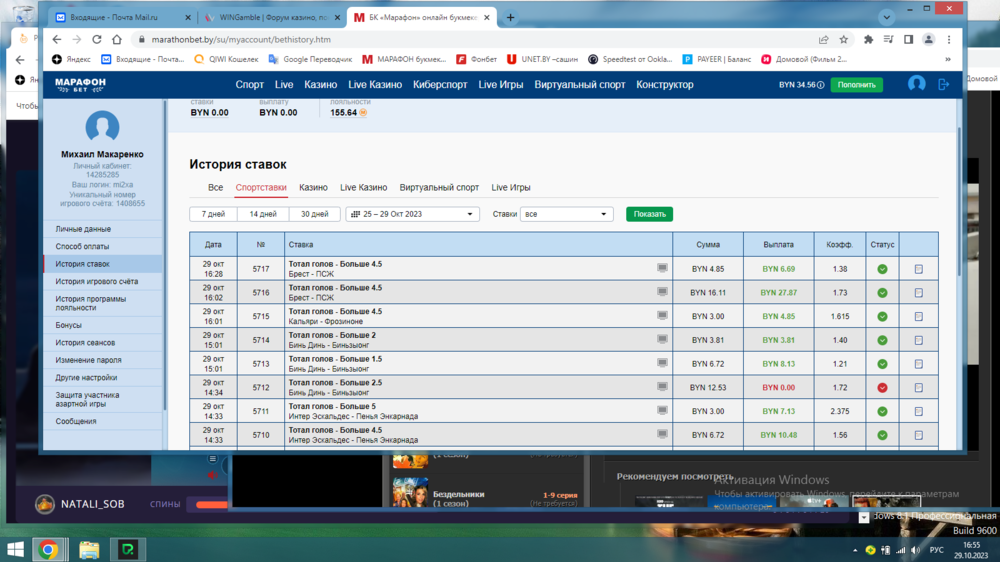Switch to the Казино history tab
The width and height of the screenshot is (1000, 562).
pyautogui.click(x=313, y=188)
